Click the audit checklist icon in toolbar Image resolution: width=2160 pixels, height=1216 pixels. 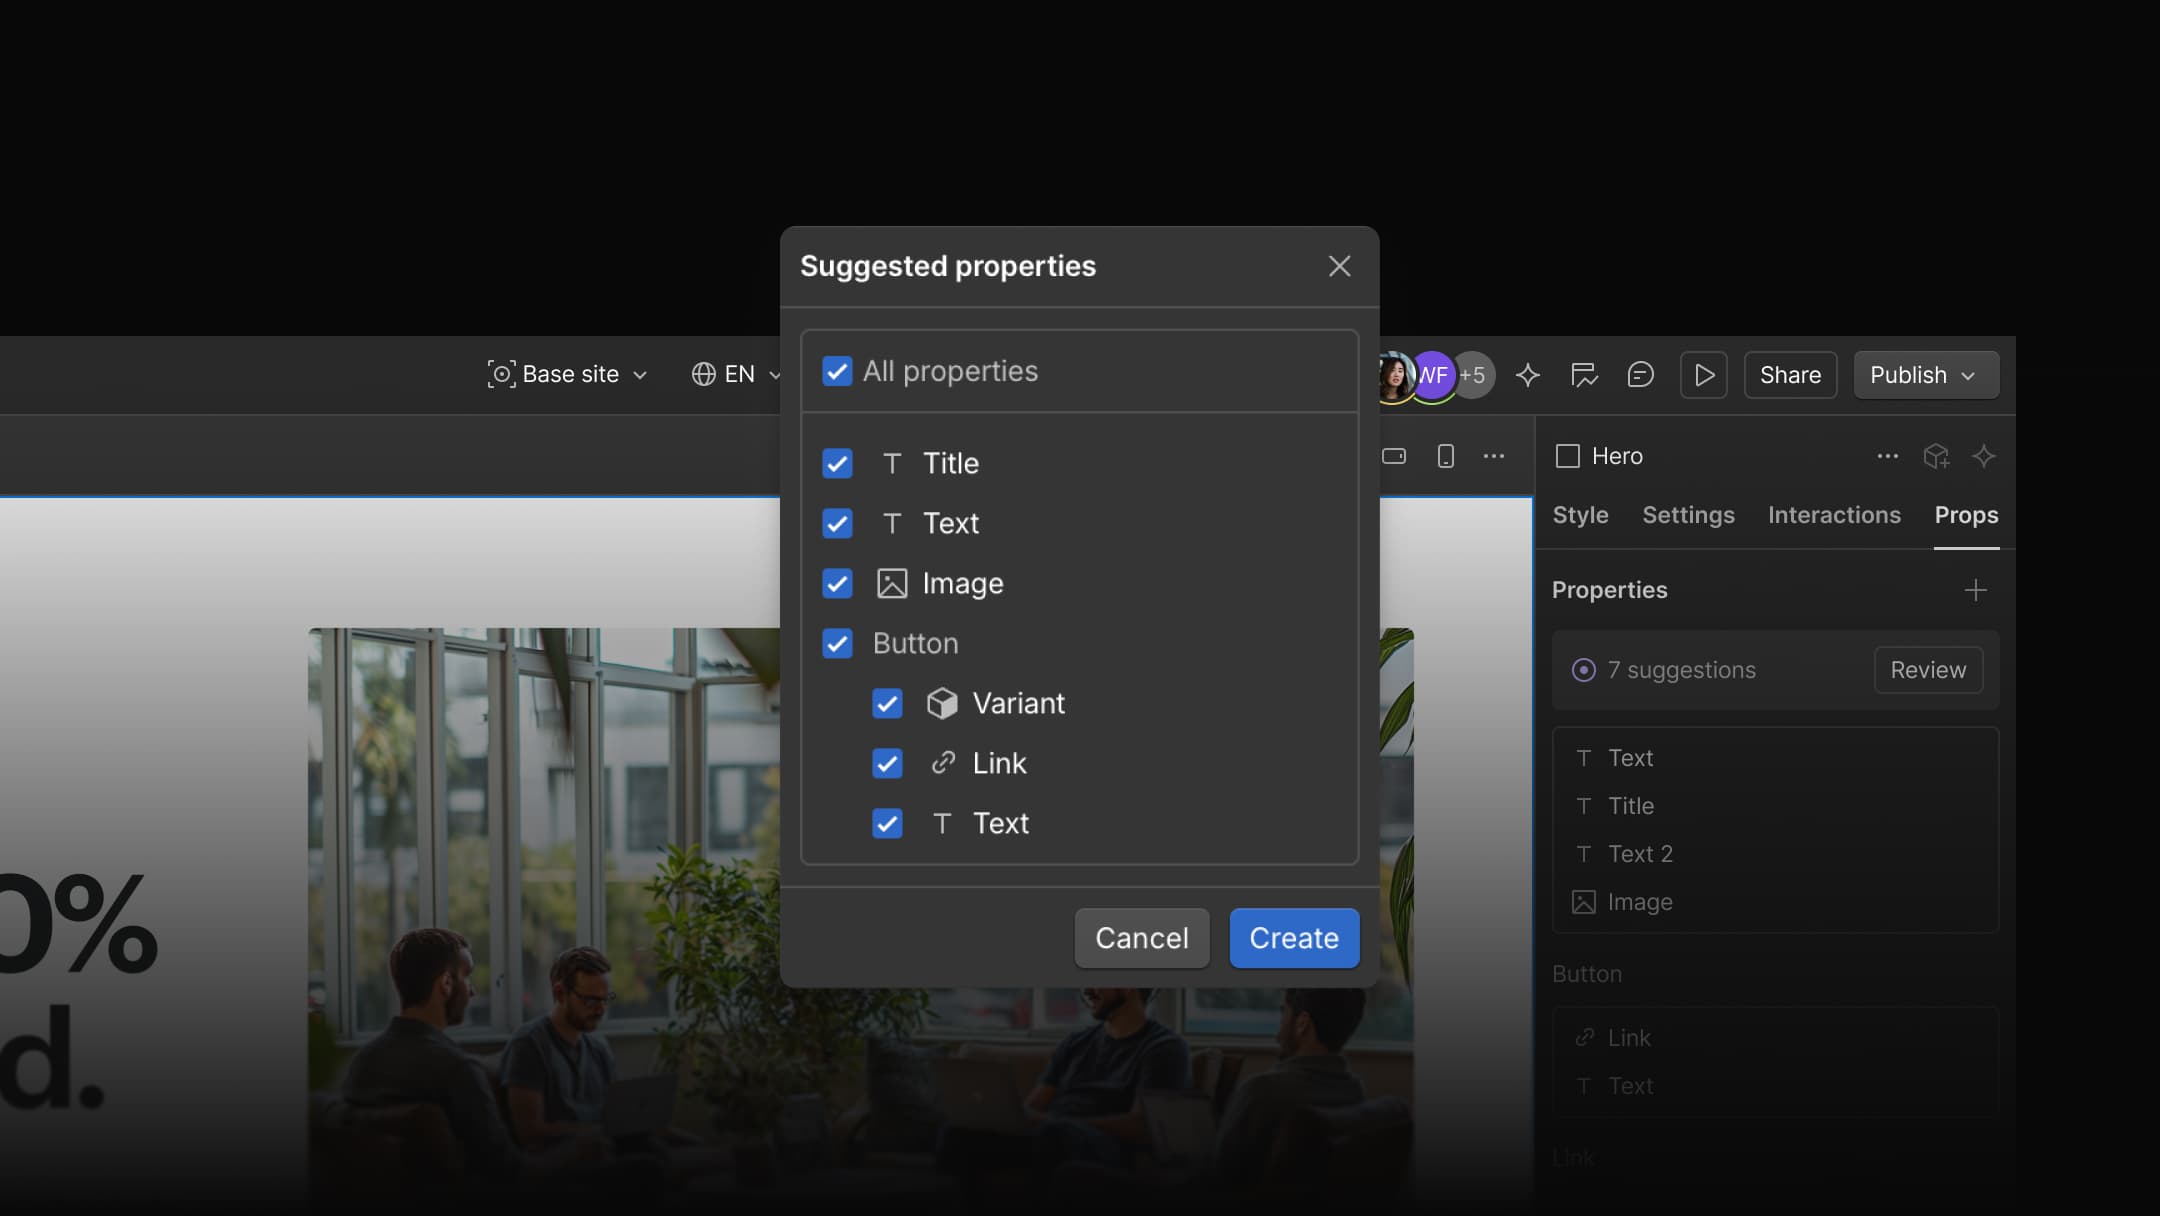1584,375
